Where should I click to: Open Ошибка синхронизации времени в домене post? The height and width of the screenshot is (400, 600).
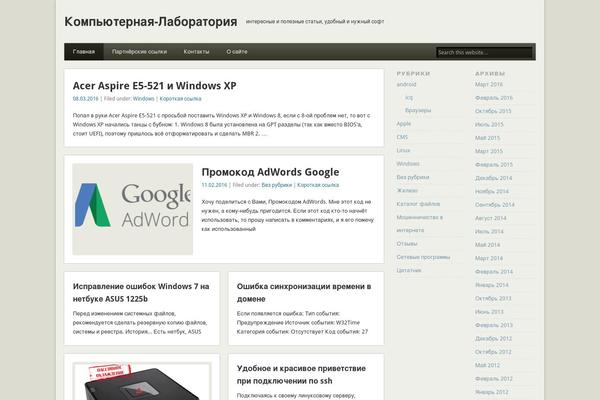(x=304, y=292)
